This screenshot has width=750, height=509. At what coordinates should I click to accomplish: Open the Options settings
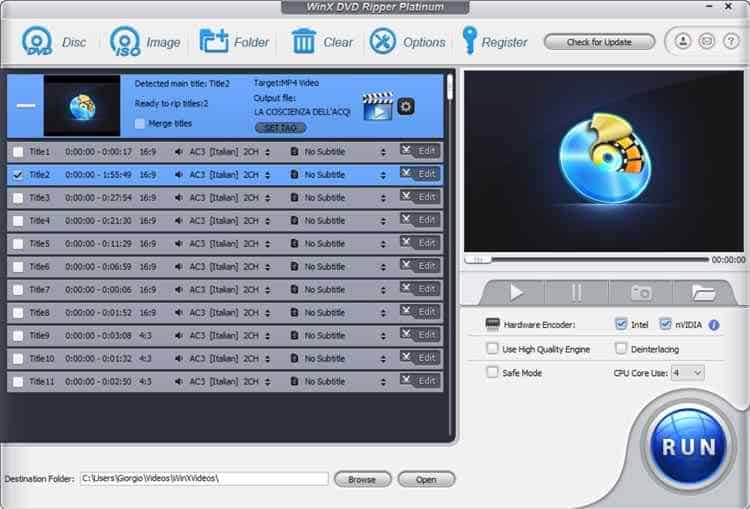coord(383,42)
